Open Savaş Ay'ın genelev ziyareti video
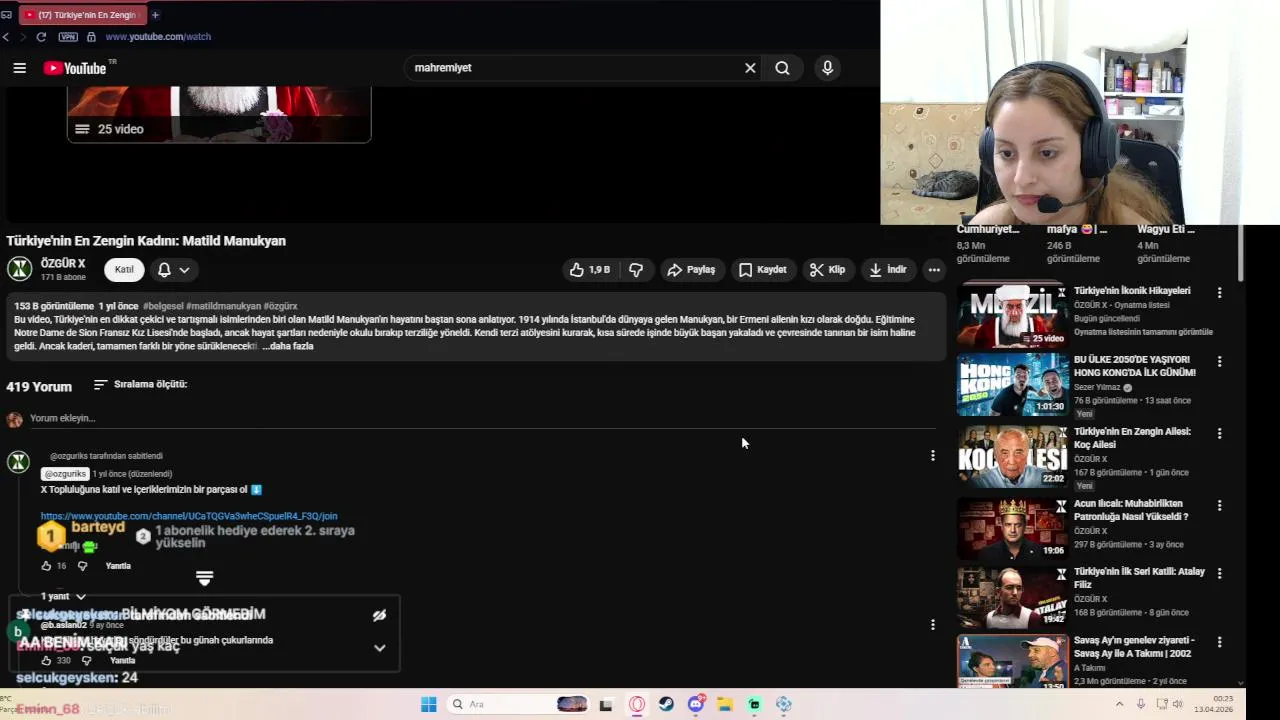 pyautogui.click(x=1012, y=661)
